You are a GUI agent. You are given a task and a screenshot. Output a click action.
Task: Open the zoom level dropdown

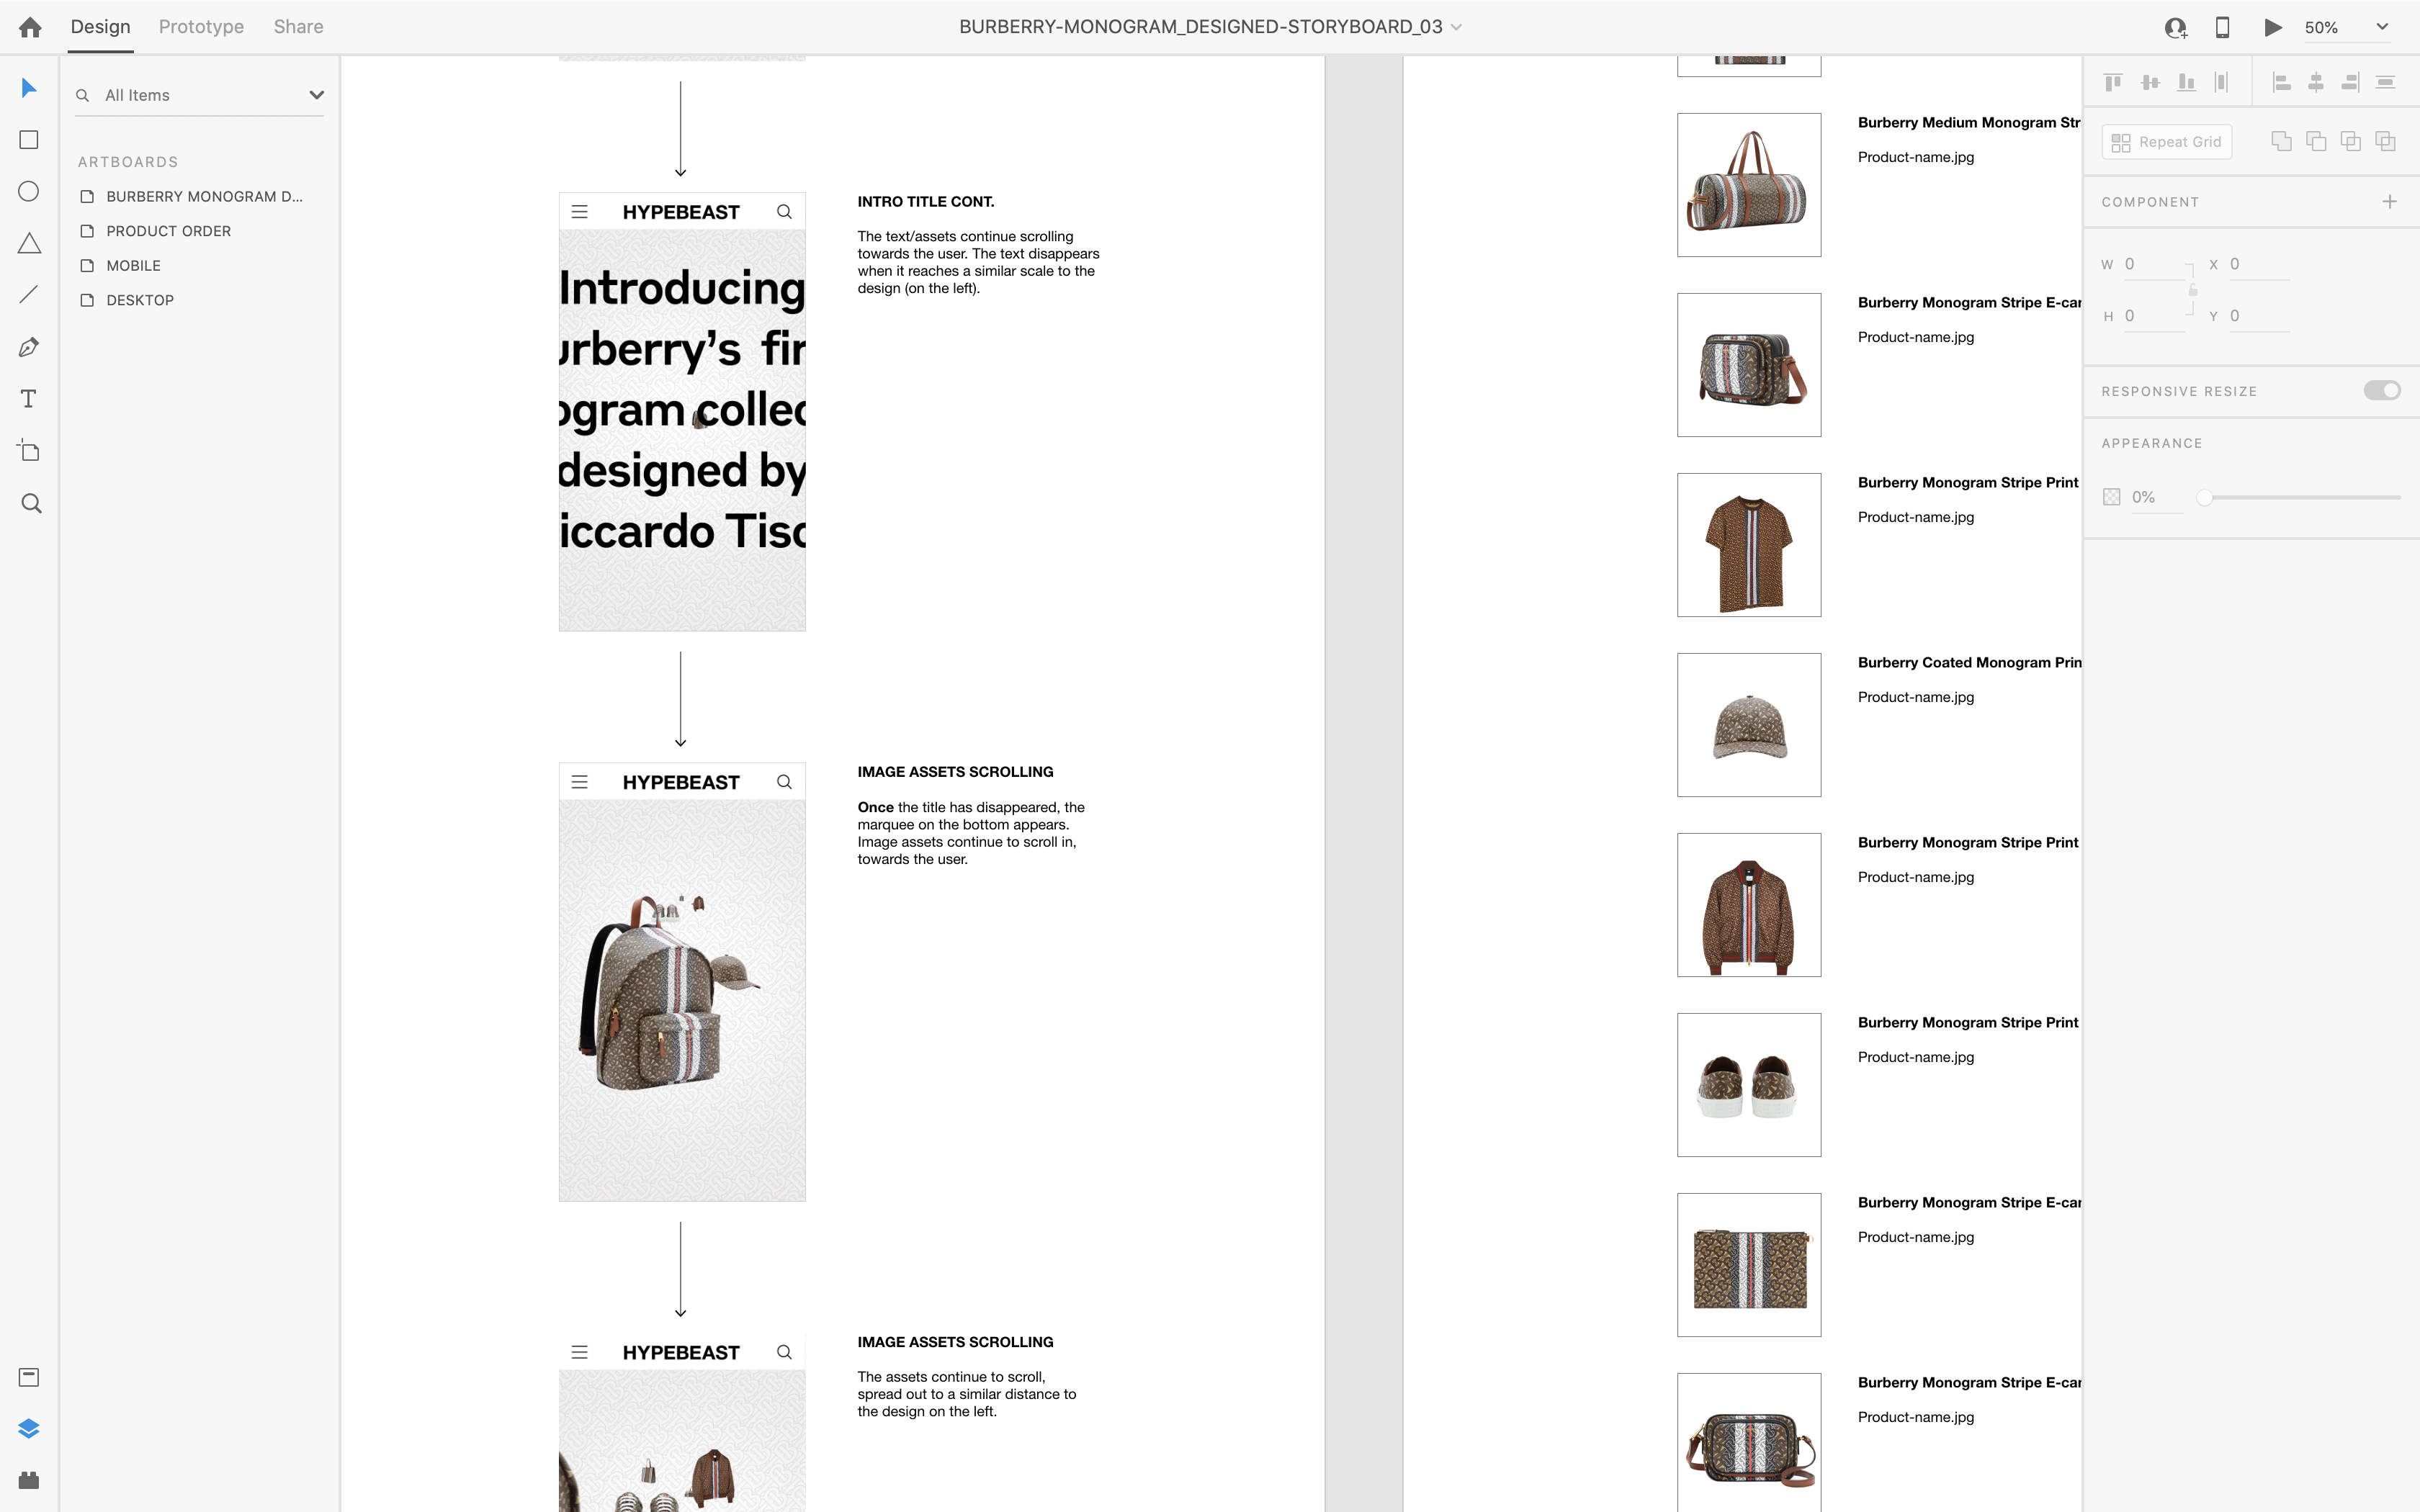(2382, 27)
